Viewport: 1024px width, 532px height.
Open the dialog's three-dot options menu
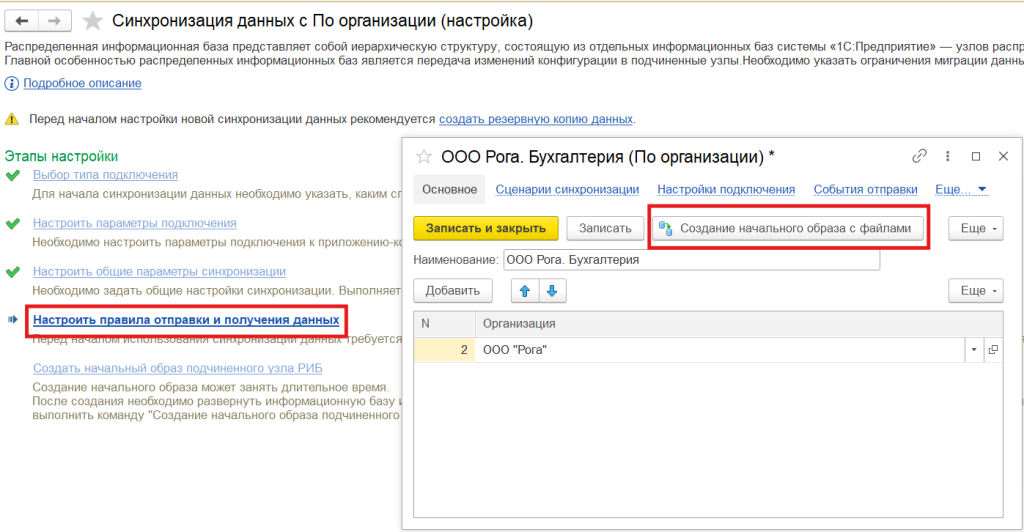click(x=948, y=156)
